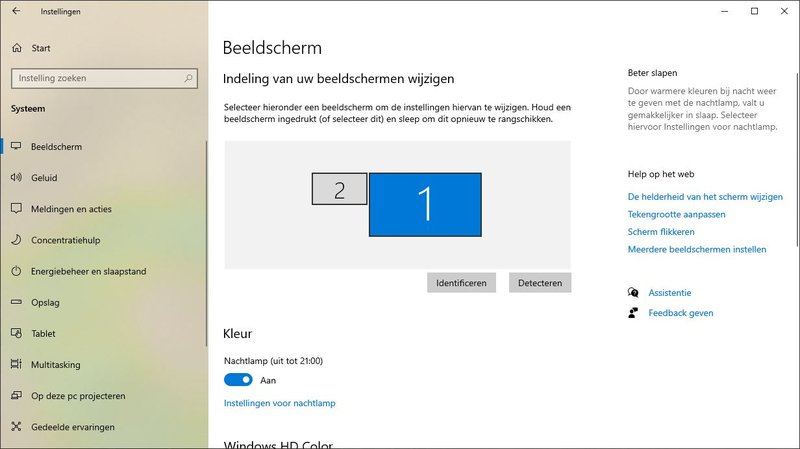Viewport: 800px width, 449px height.
Task: Click the Feedback geven person icon
Action: tap(633, 313)
